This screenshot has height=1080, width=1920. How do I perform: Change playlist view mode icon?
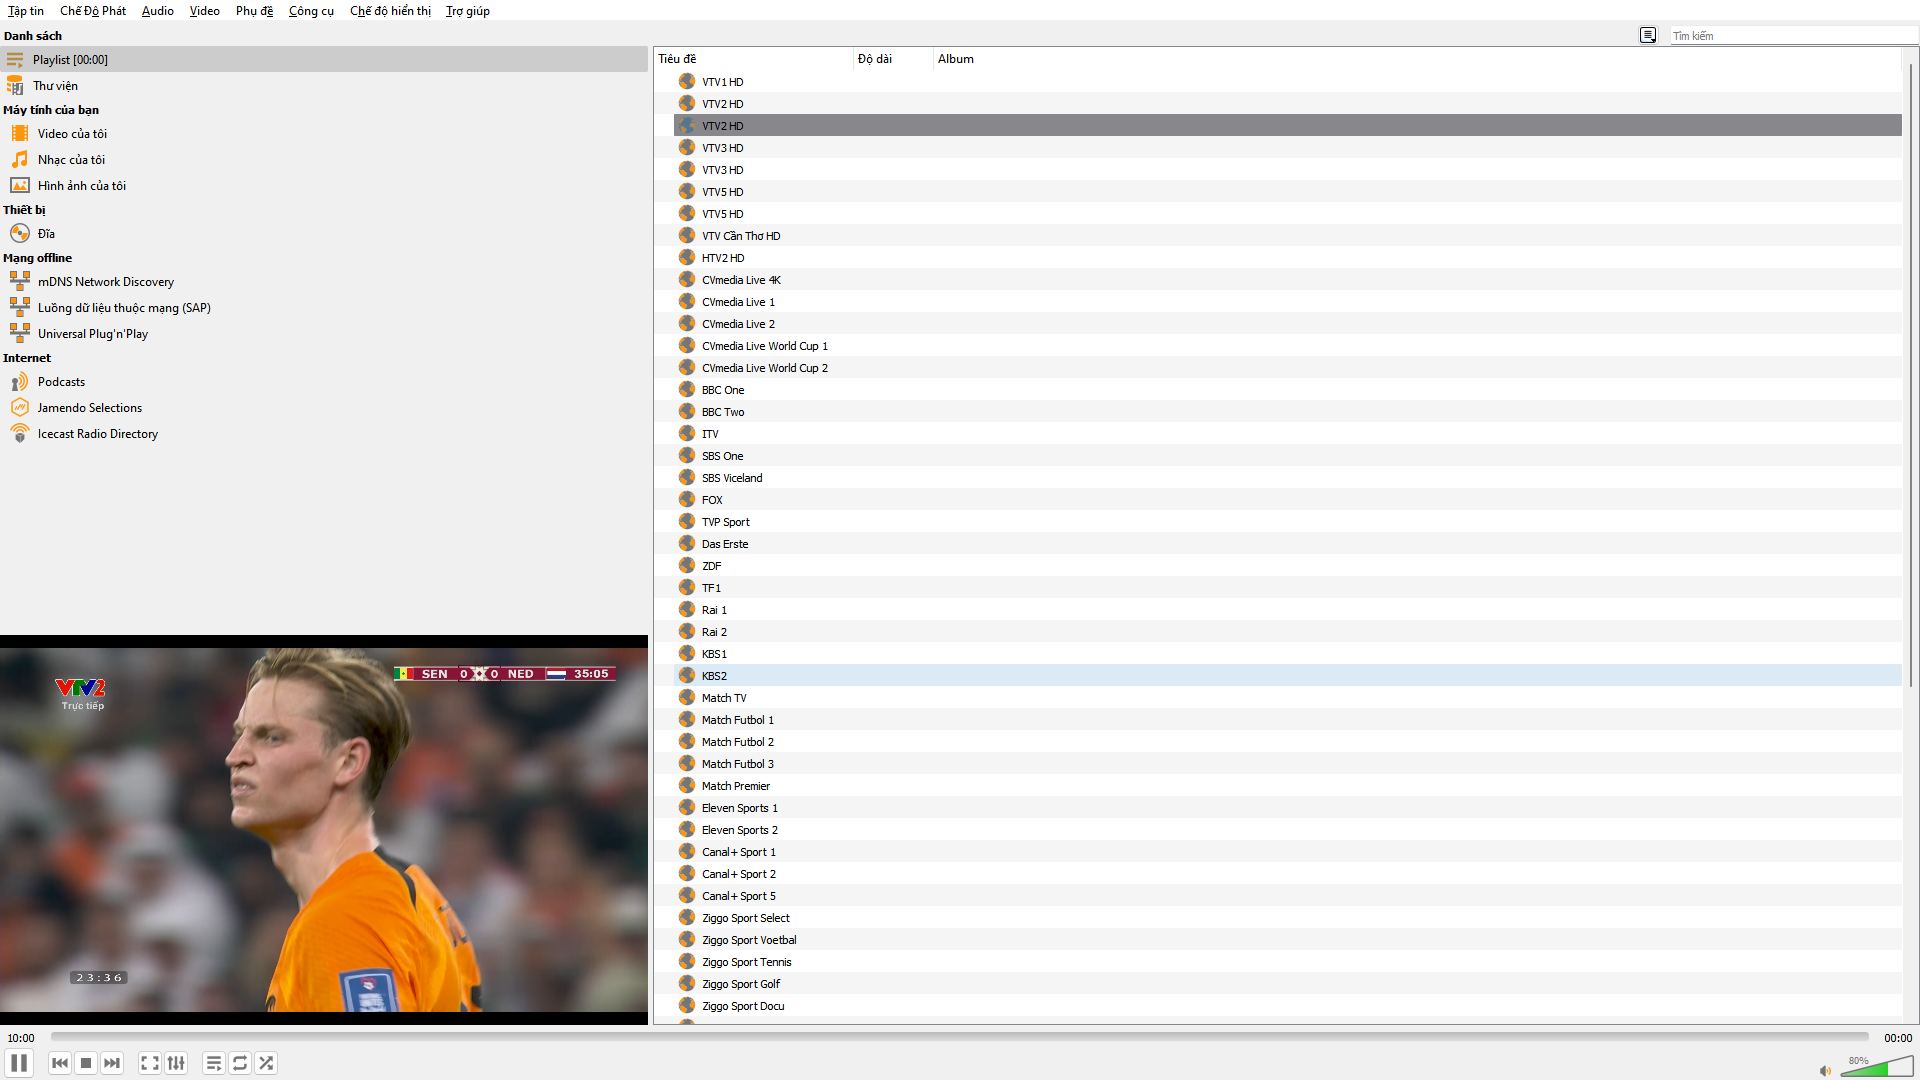click(x=1648, y=36)
